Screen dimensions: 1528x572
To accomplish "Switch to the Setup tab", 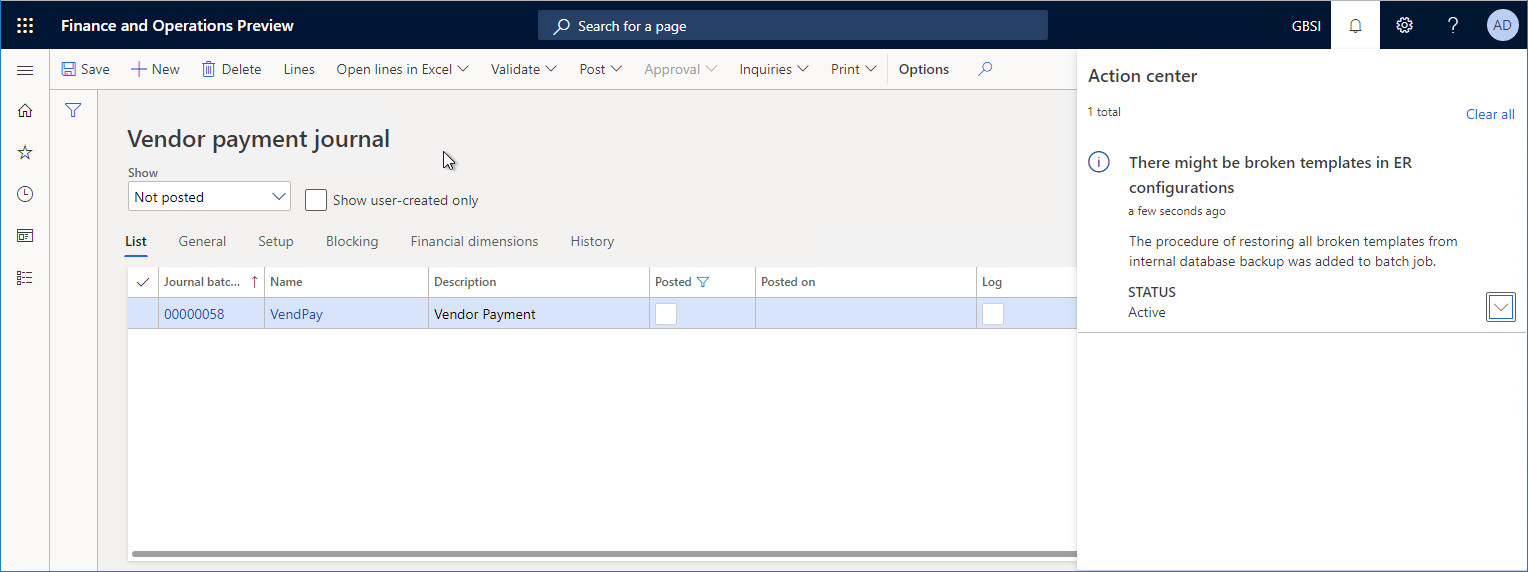I will [276, 241].
